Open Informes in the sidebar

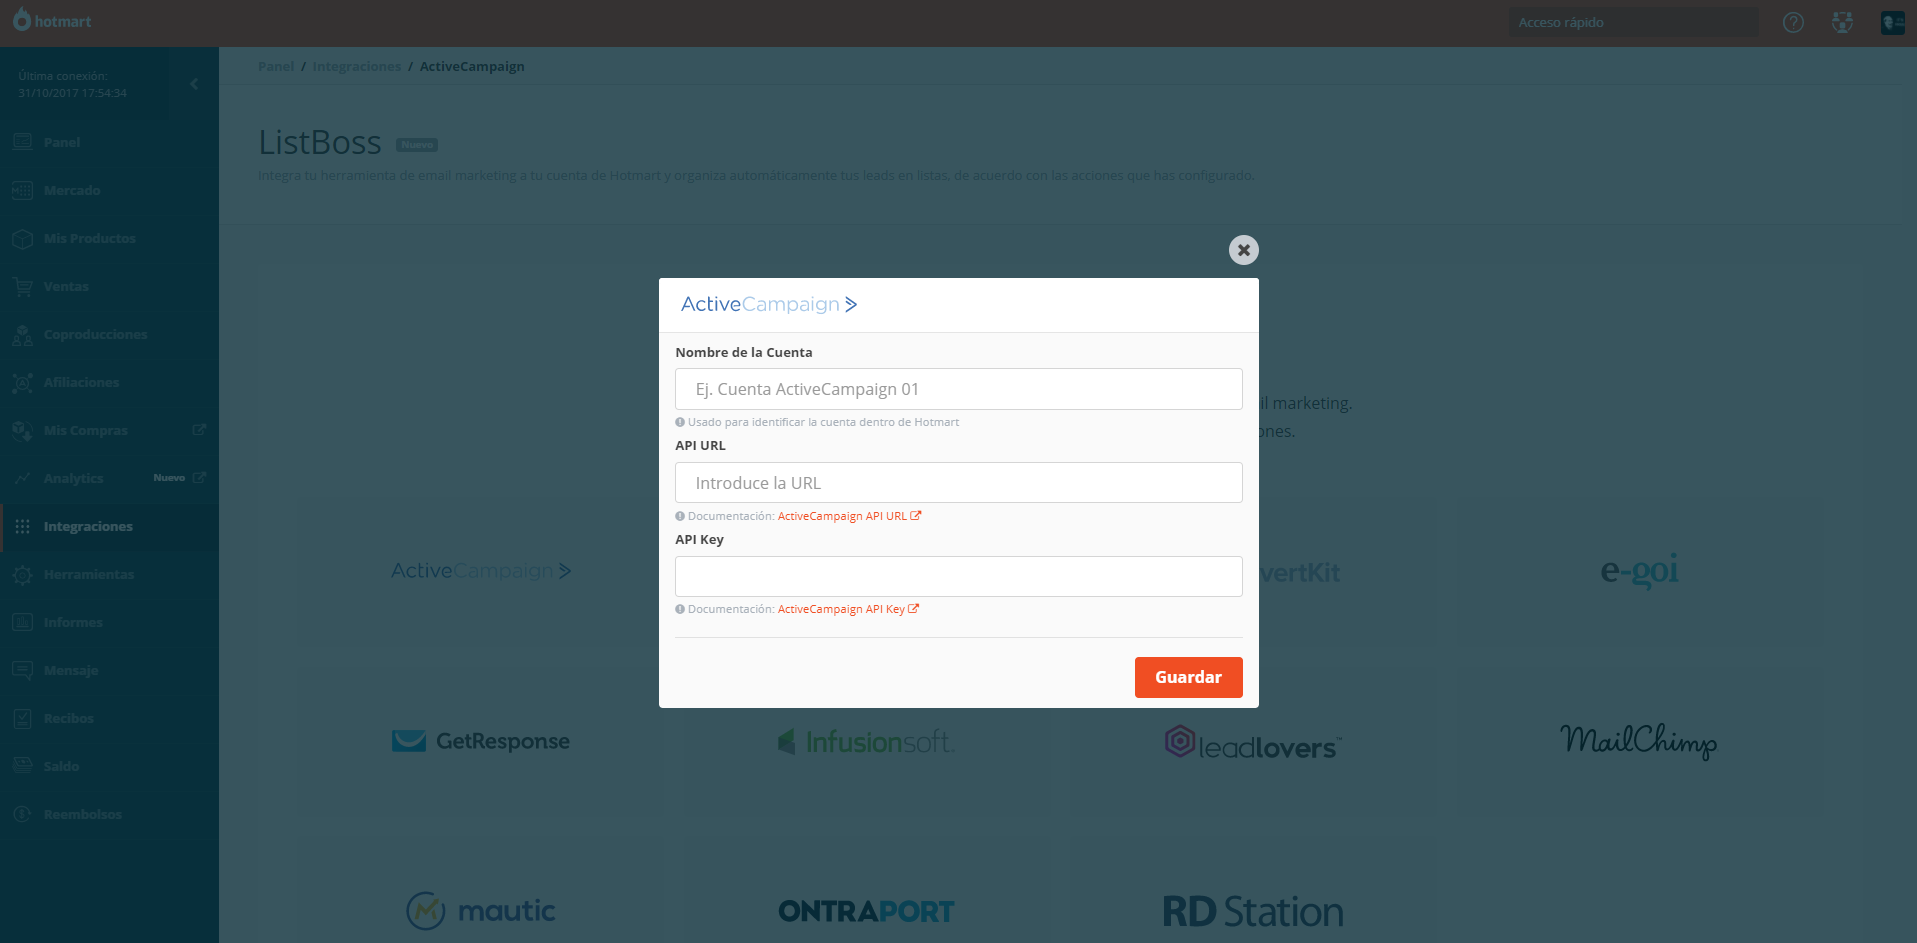[109, 622]
